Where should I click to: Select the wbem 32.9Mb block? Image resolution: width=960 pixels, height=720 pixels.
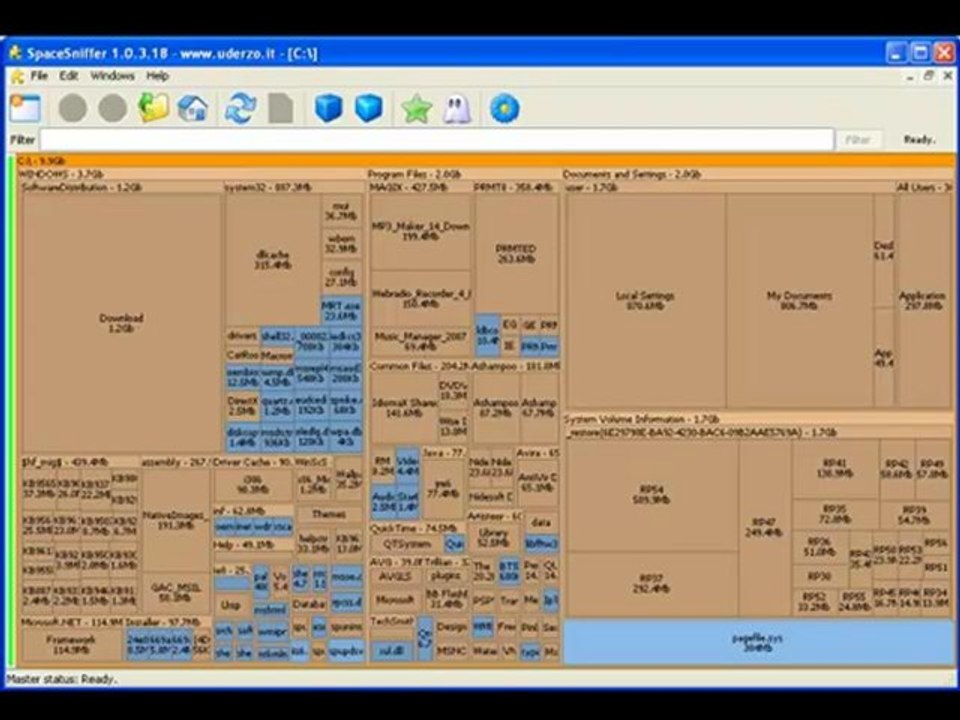coord(341,244)
